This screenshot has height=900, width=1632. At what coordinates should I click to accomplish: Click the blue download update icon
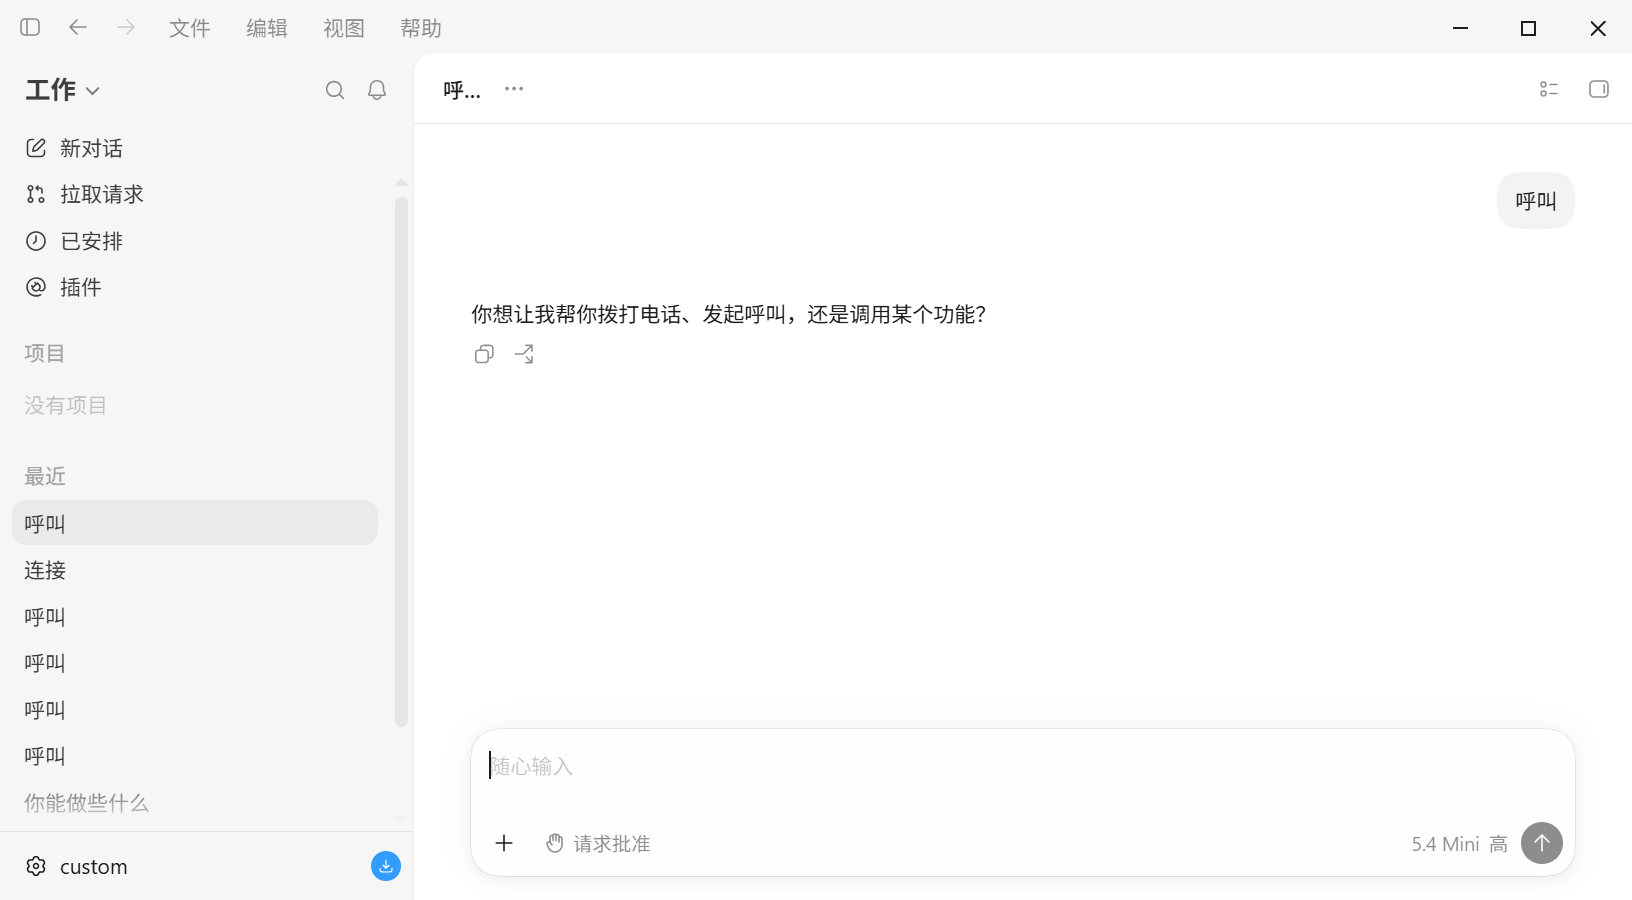pos(386,866)
